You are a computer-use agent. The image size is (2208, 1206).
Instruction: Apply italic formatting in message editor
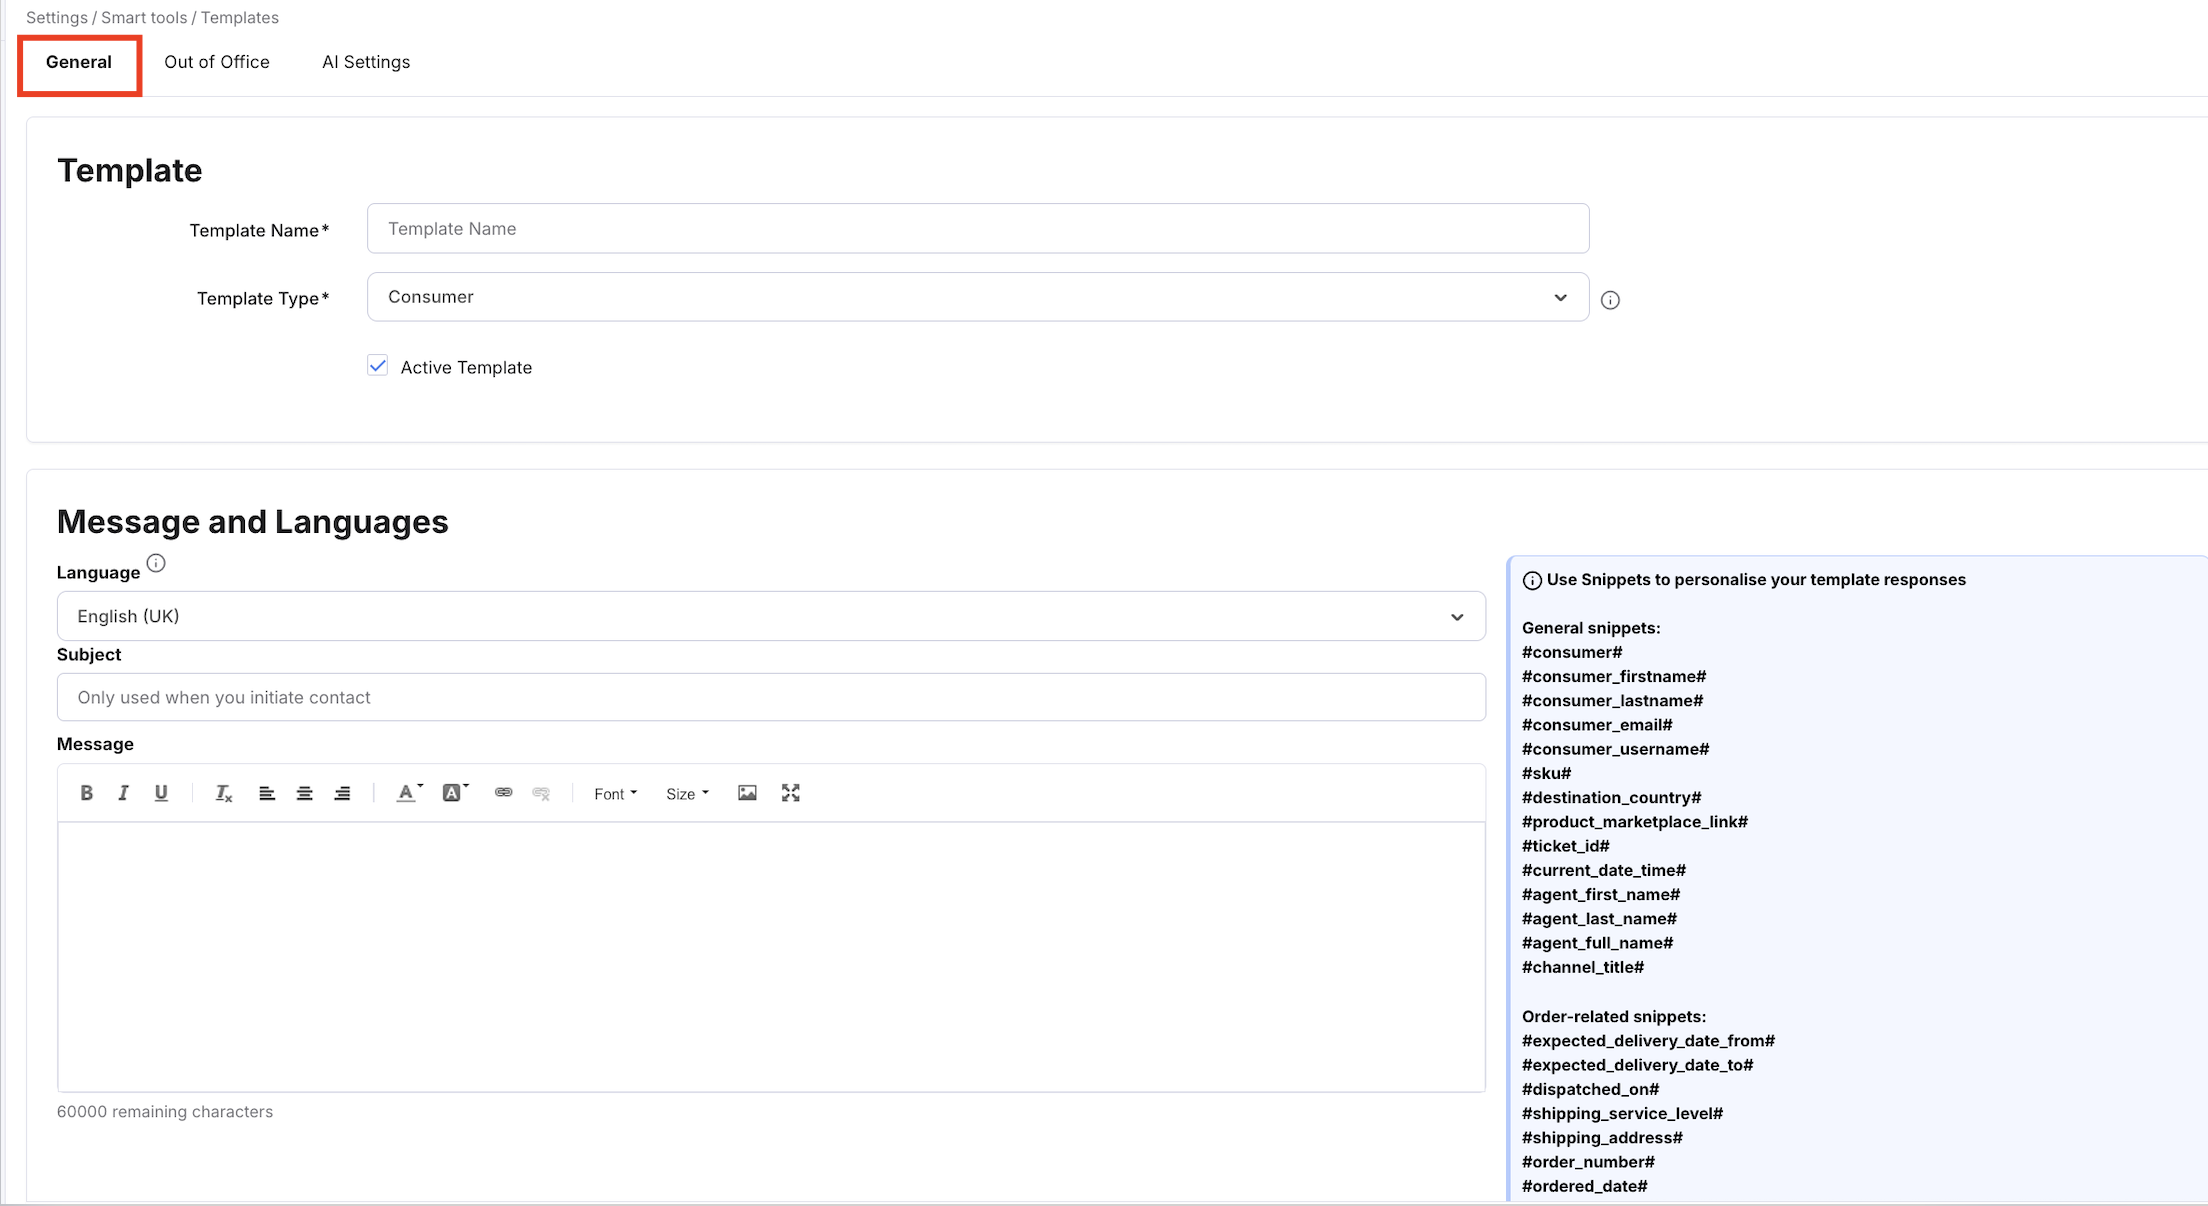pyautogui.click(x=123, y=793)
